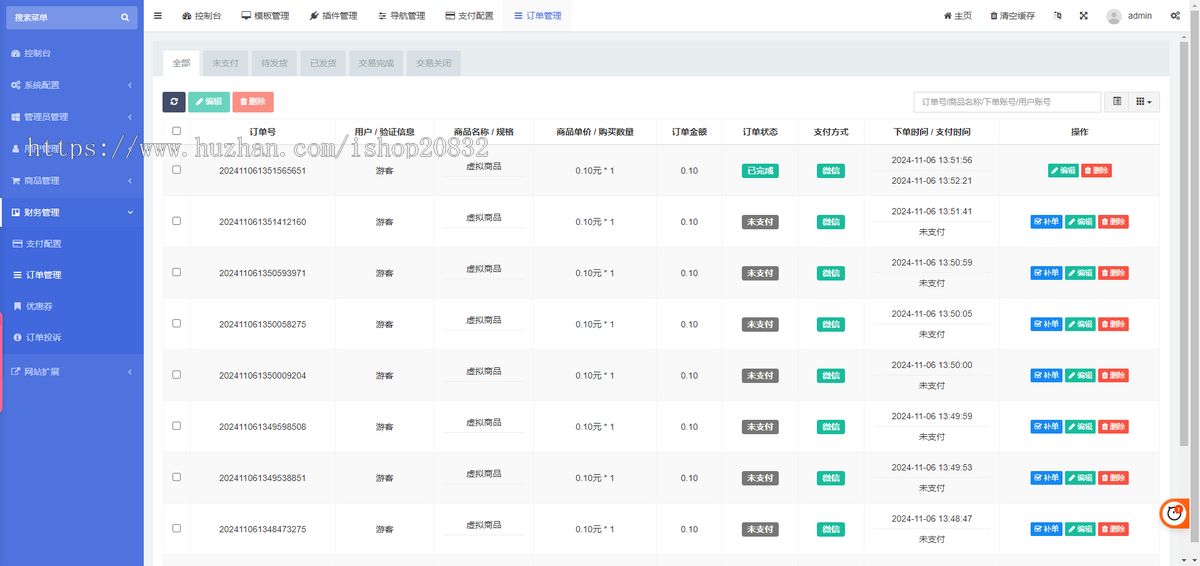Open the columns grid dropdown
This screenshot has width=1200, height=566.
1144,101
